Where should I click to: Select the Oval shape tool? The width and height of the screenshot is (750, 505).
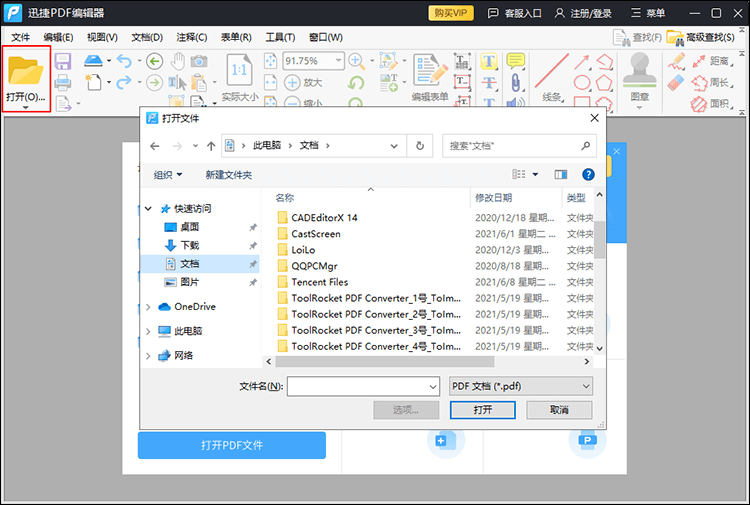[582, 82]
